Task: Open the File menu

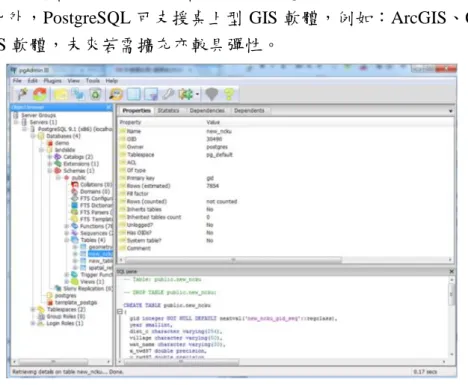Action: click(17, 81)
